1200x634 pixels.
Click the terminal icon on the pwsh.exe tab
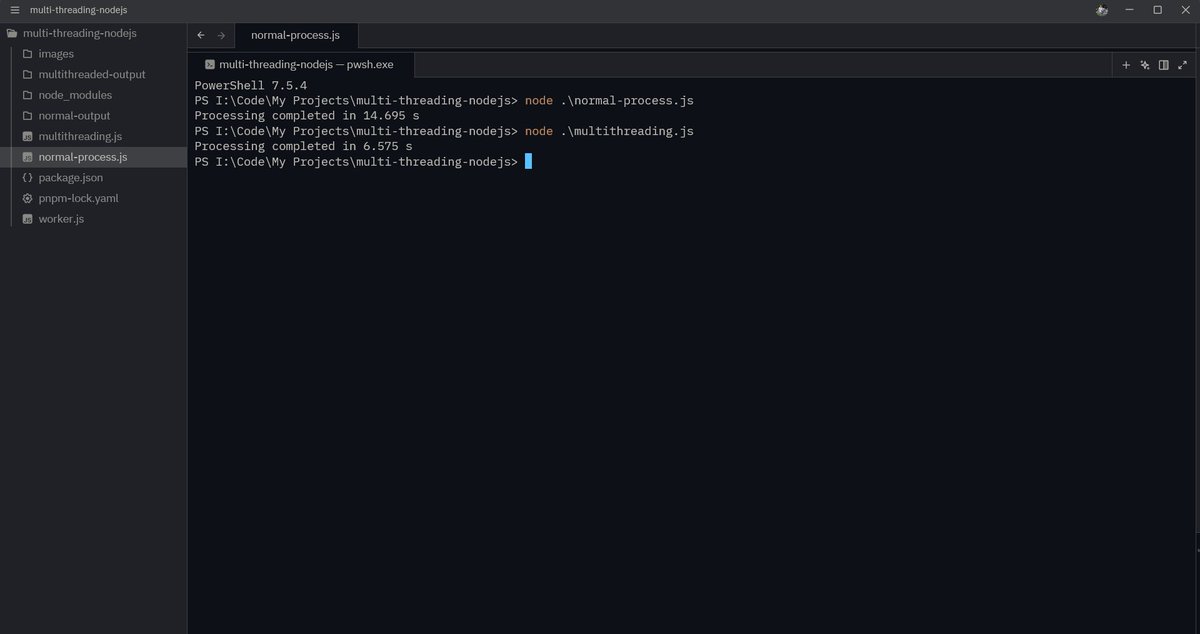(x=210, y=64)
